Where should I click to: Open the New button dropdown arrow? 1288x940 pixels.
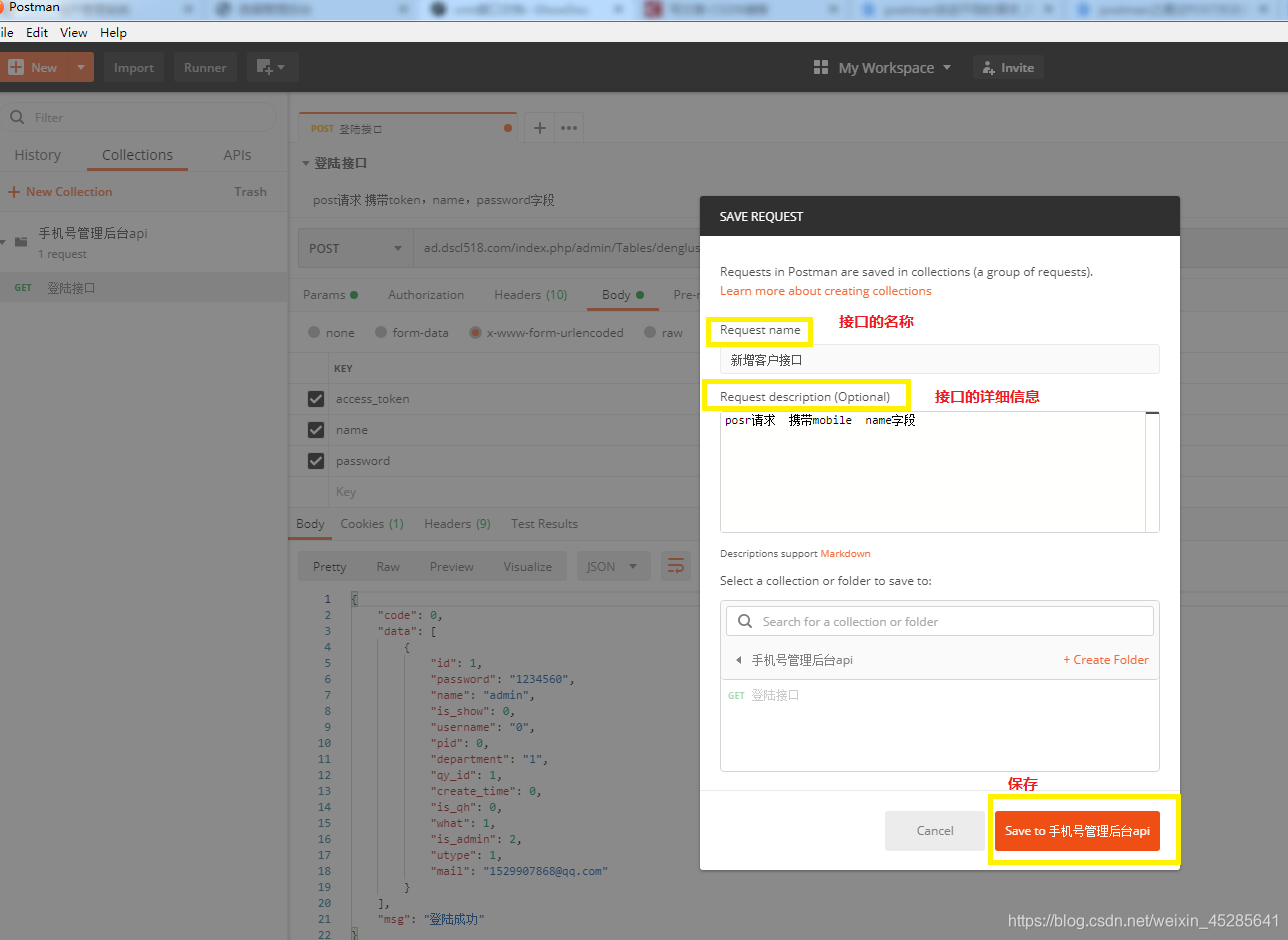click(82, 68)
